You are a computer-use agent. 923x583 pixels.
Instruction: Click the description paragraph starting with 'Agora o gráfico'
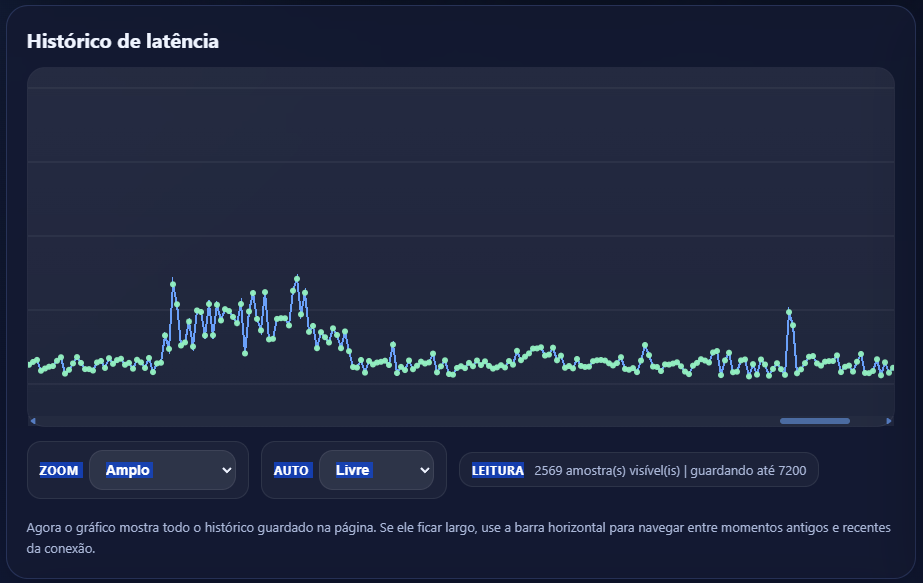[460, 537]
